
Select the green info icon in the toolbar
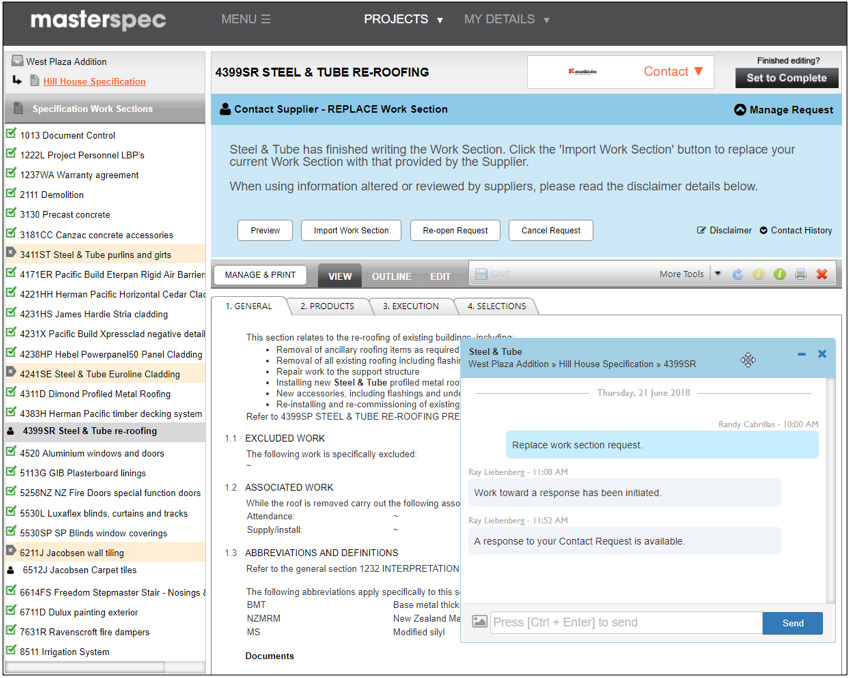coord(779,275)
